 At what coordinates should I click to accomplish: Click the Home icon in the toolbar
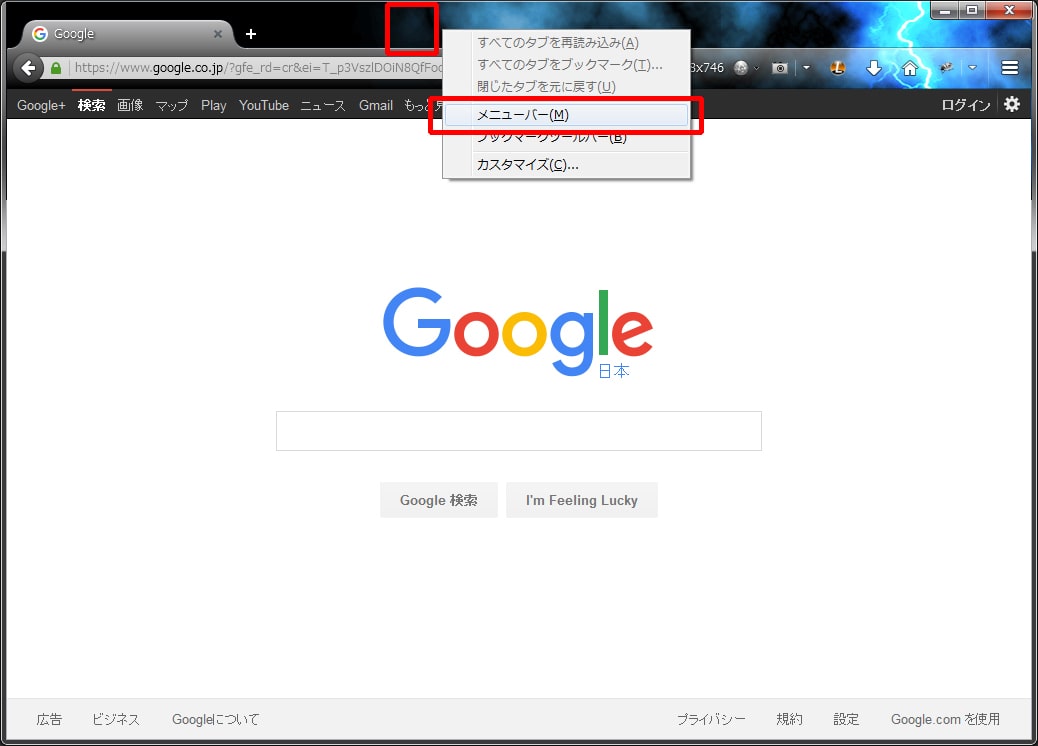[910, 68]
